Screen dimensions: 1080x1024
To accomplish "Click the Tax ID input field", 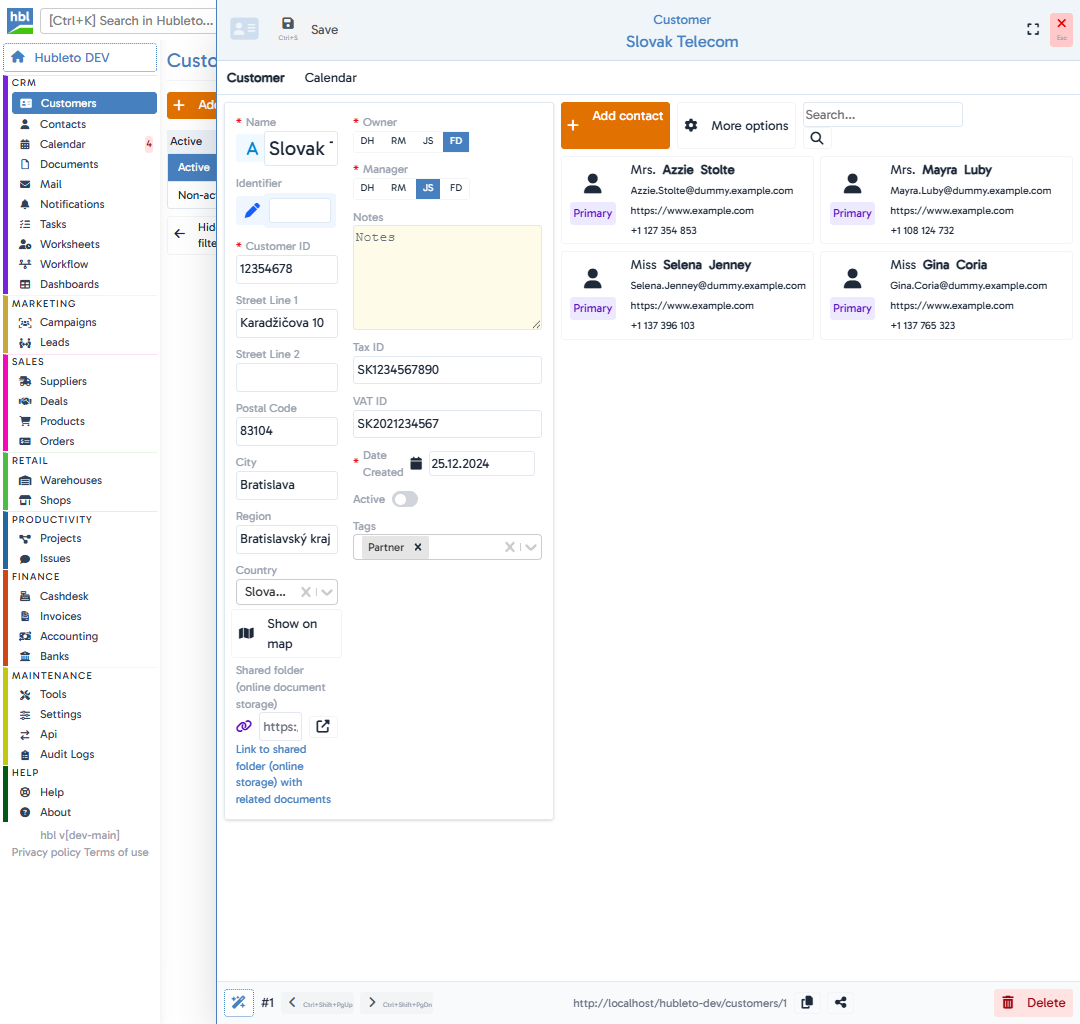I will click(447, 370).
